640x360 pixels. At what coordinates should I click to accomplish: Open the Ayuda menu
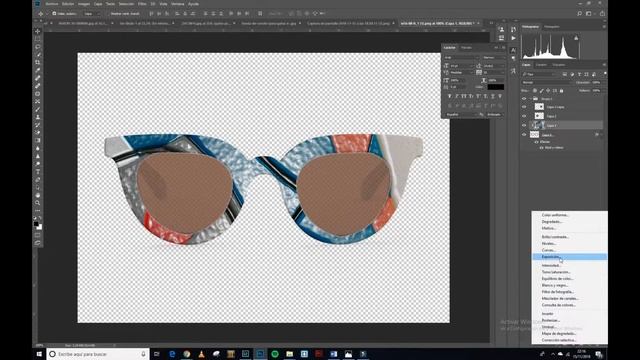coord(193,4)
